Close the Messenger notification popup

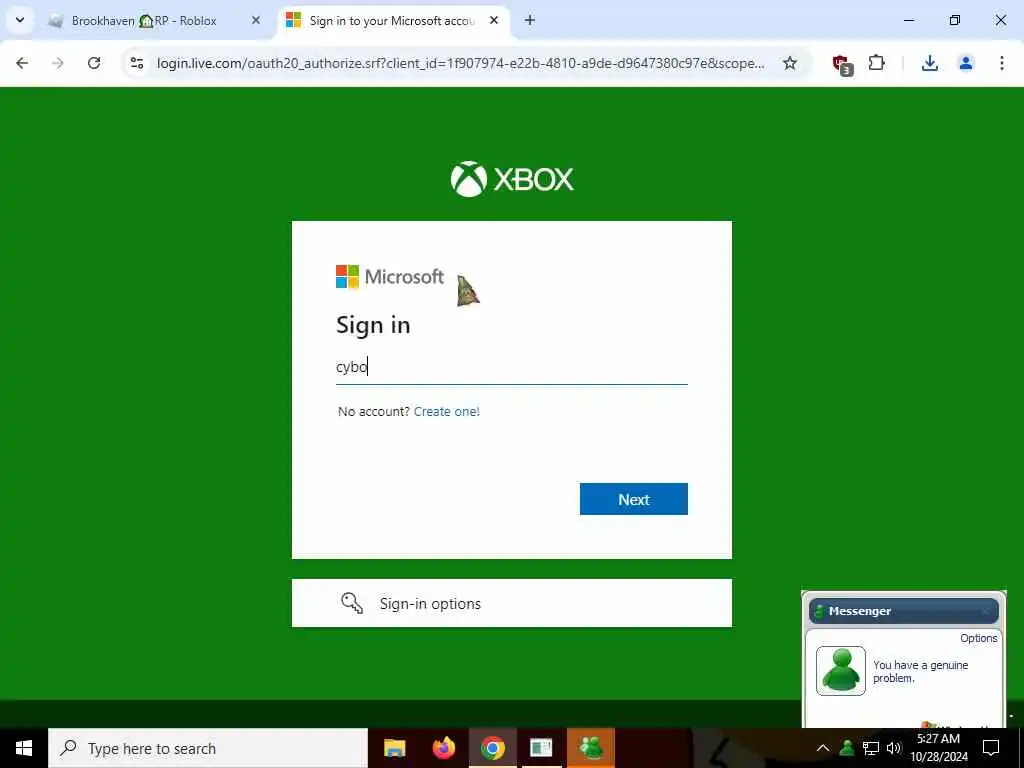[985, 611]
